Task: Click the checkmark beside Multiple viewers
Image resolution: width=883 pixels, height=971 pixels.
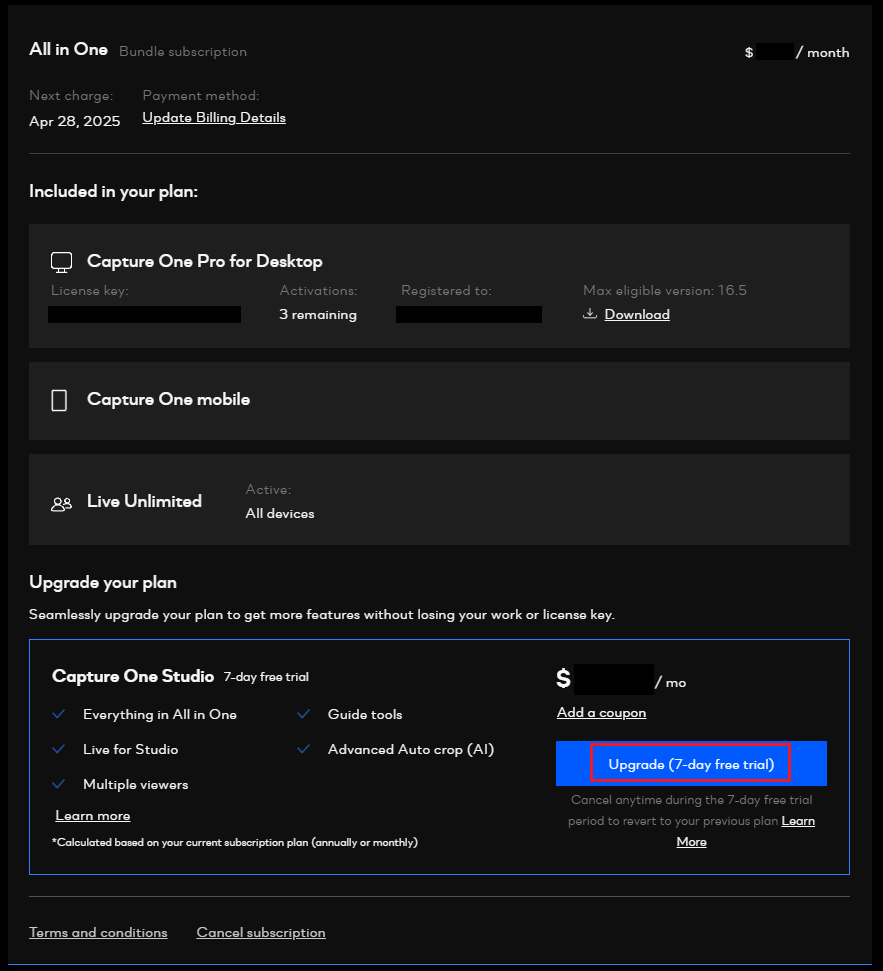Action: coord(59,784)
